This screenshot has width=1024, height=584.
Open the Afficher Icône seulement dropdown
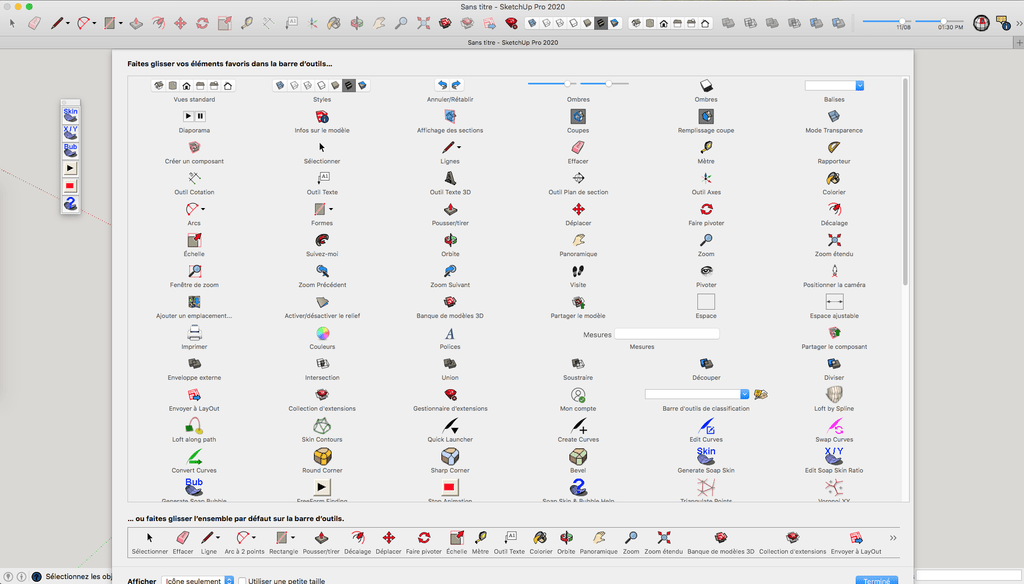198,581
